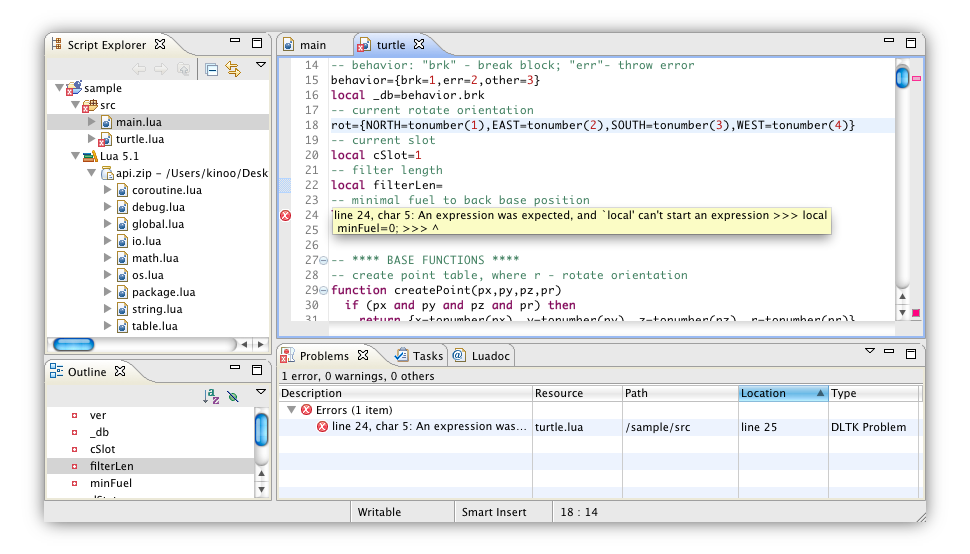Select cSlot in the Outline

coord(103,450)
